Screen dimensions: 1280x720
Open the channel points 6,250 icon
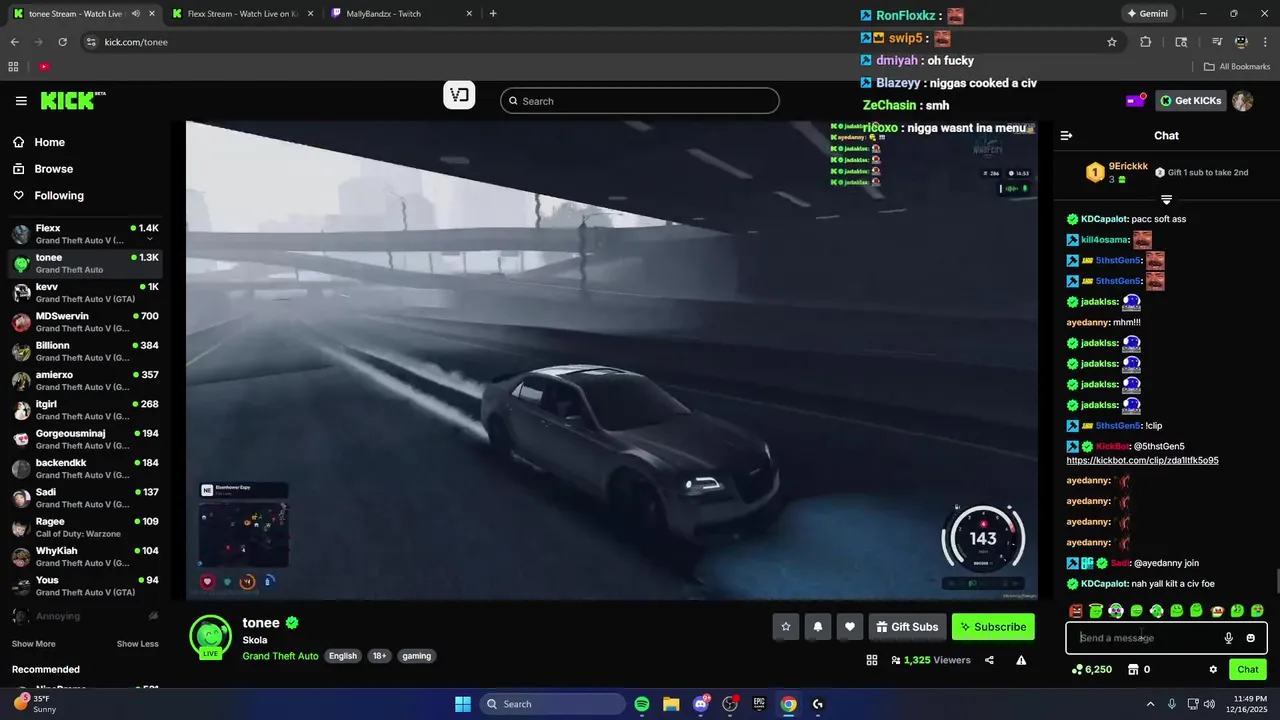(1092, 670)
